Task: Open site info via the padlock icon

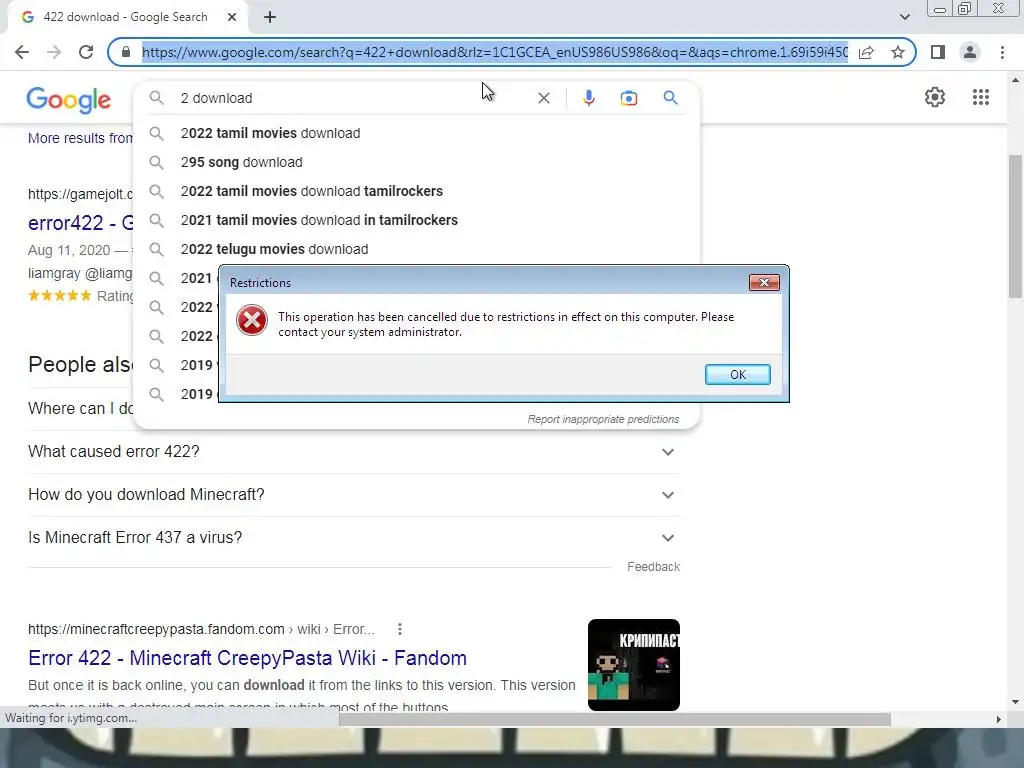Action: coord(126,52)
